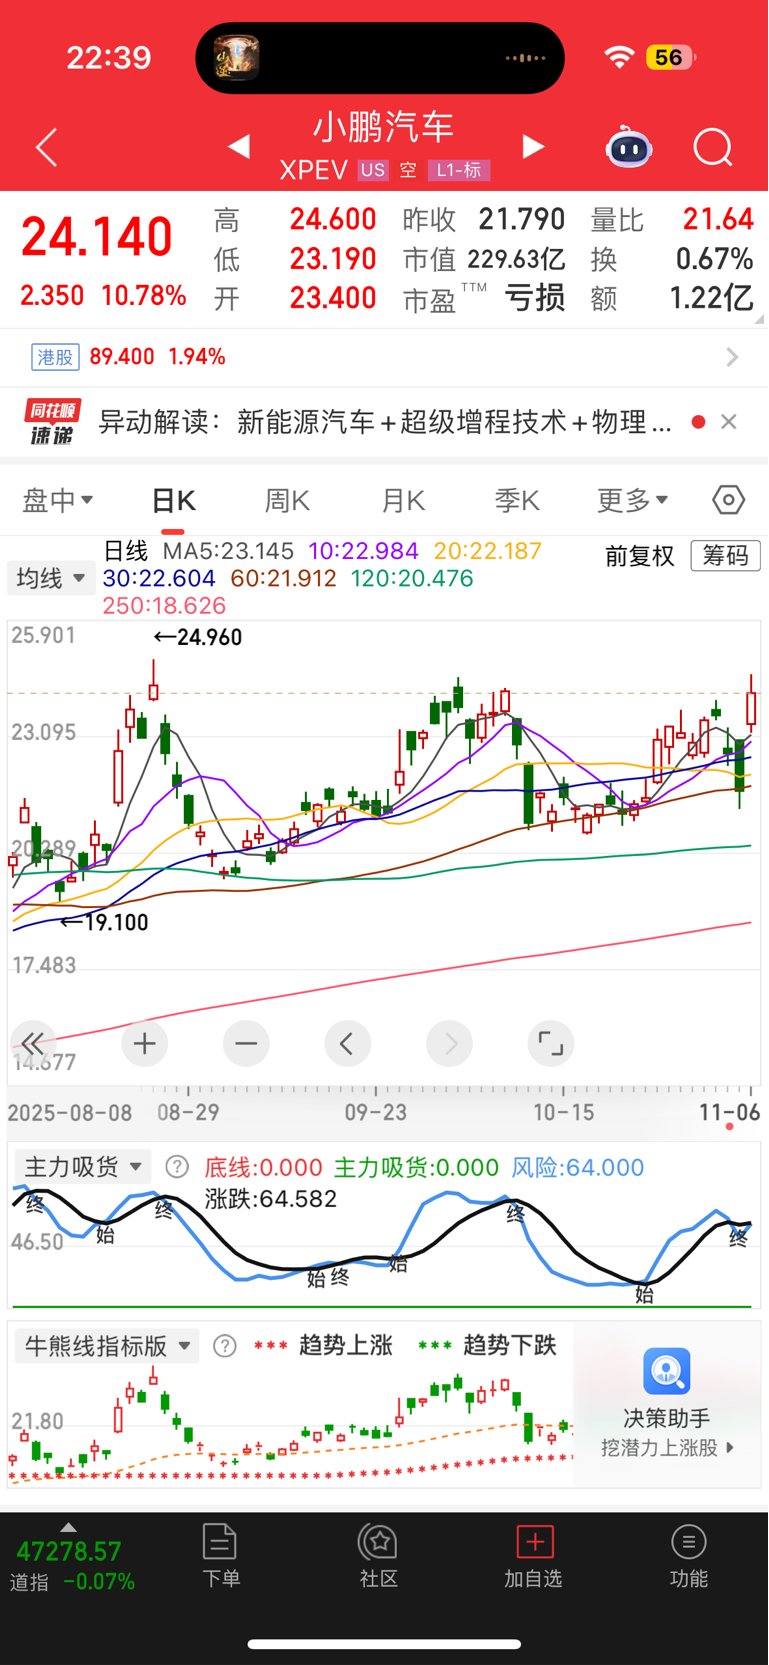Image resolution: width=769 pixels, height=1665 pixels.
Task: Tap 挖潜力上涨股 link
Action: (667, 1447)
